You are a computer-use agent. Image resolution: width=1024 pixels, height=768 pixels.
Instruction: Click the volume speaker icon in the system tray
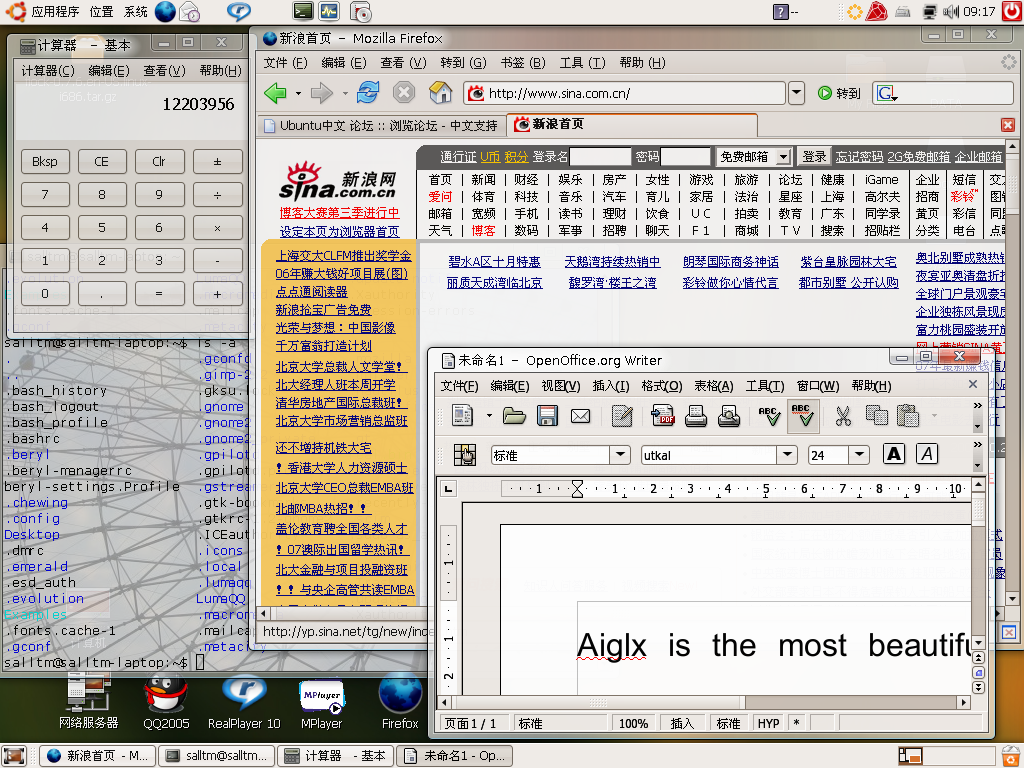951,11
